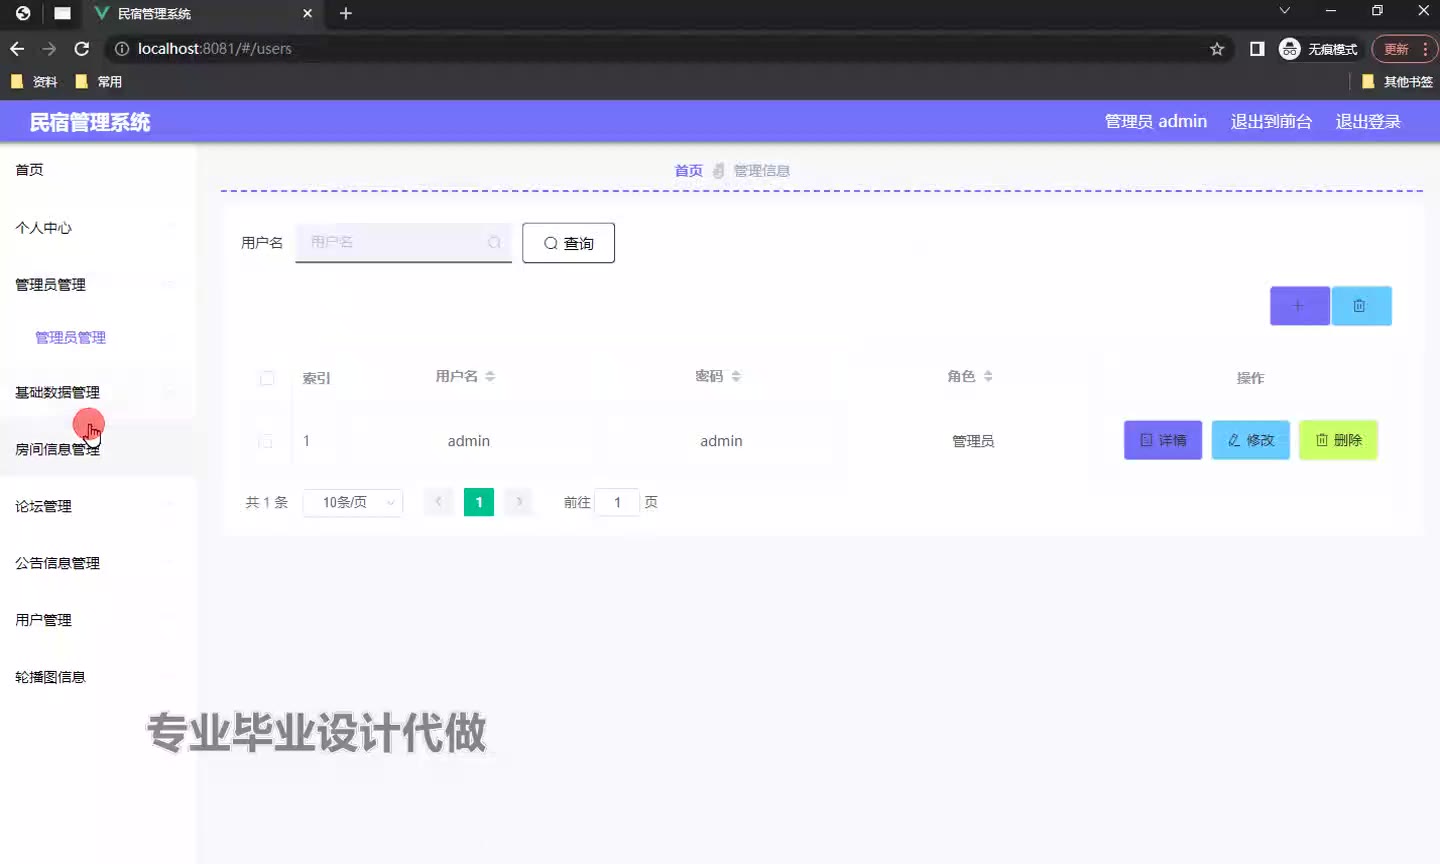Expand the 论坛管理 sidebar menu
This screenshot has height=864, width=1440.
44,507
